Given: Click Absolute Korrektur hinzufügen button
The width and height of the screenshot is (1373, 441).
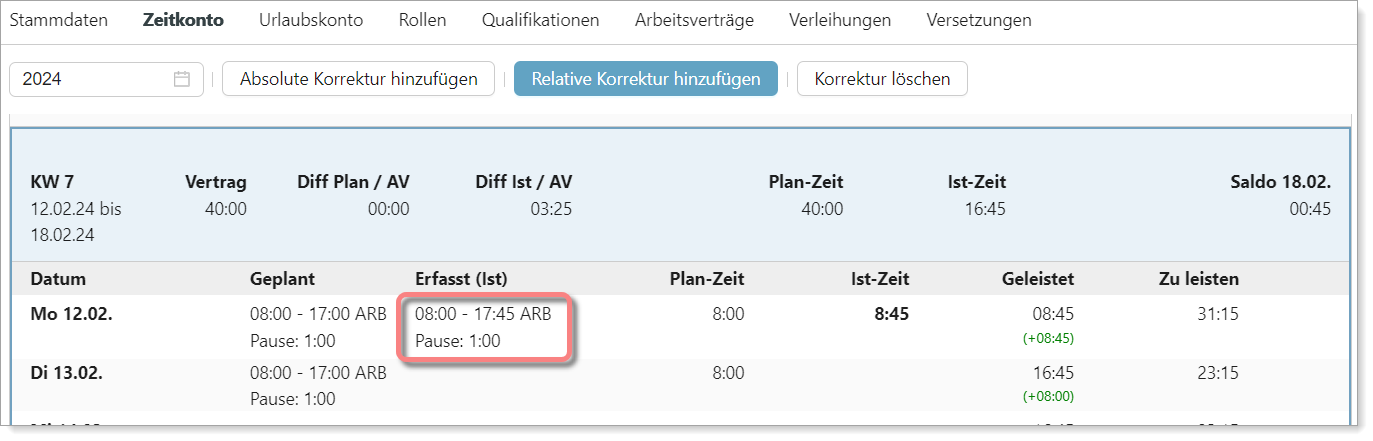Looking at the screenshot, I should click(x=358, y=79).
